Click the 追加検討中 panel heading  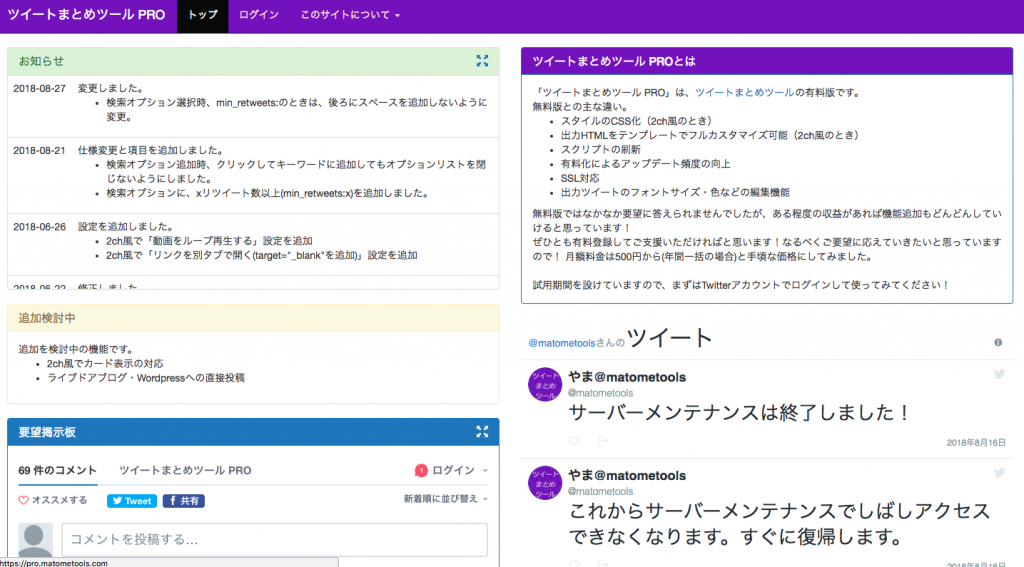(47, 318)
